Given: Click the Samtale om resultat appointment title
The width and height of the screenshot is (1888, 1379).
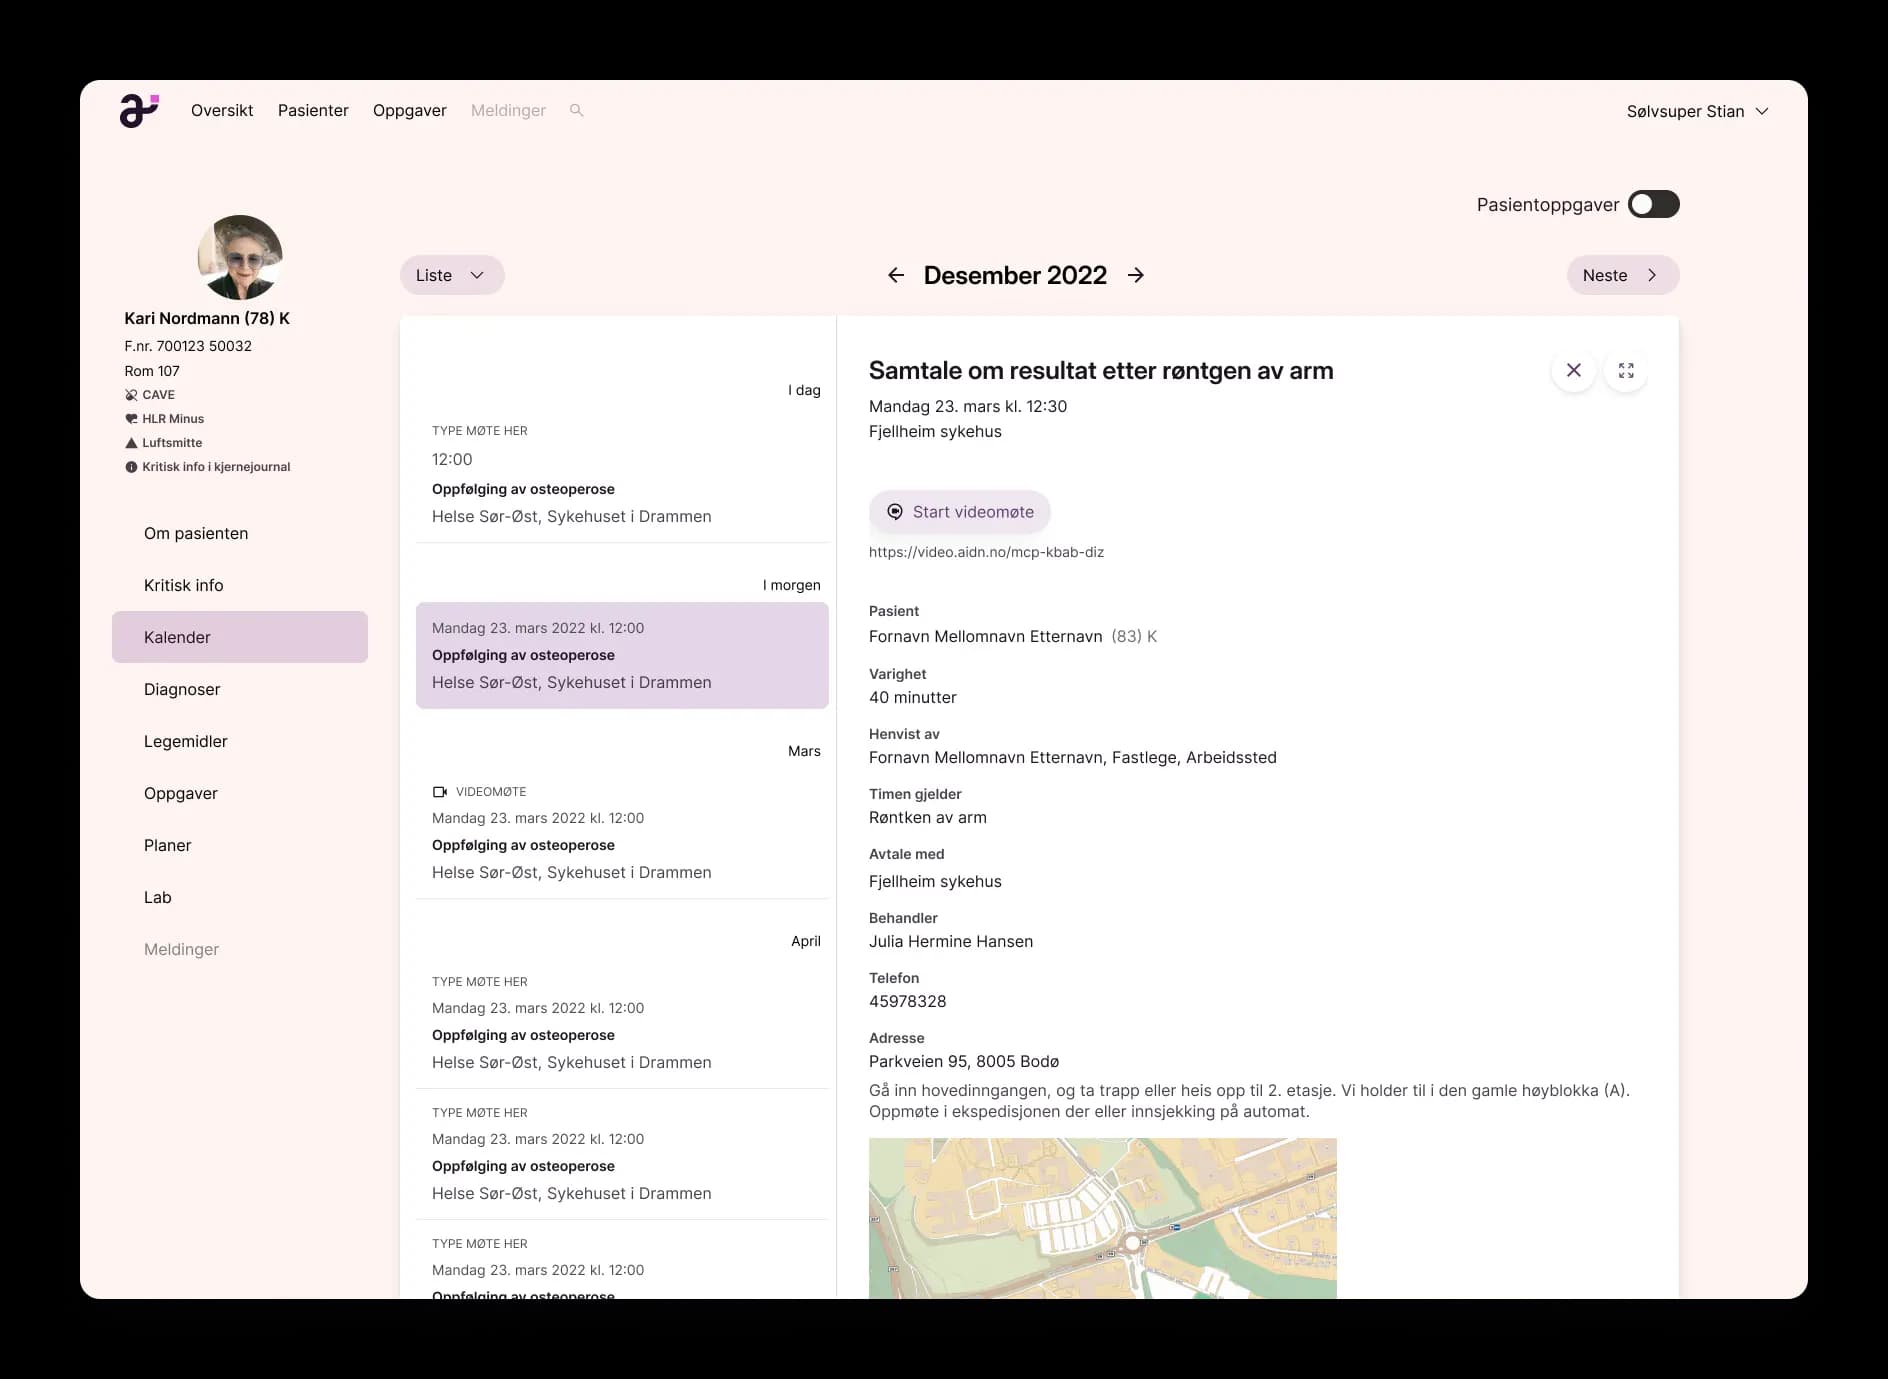Looking at the screenshot, I should click(x=1101, y=371).
